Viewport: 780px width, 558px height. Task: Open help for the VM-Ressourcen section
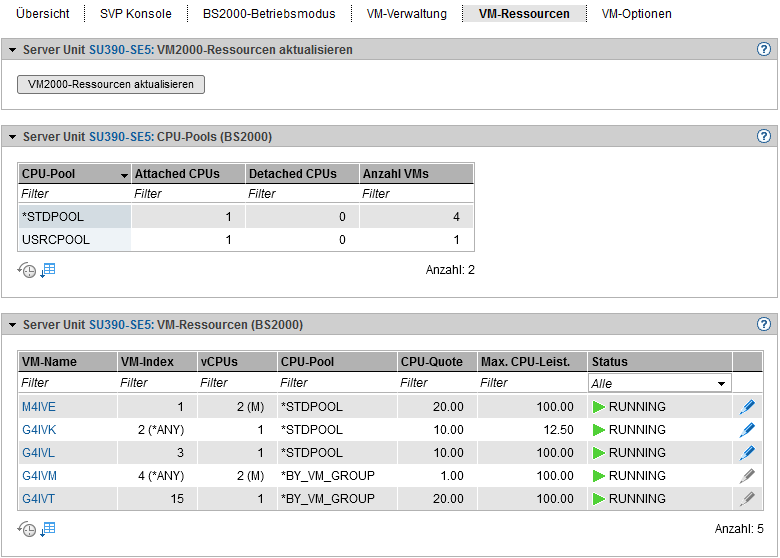pyautogui.click(x=764, y=324)
